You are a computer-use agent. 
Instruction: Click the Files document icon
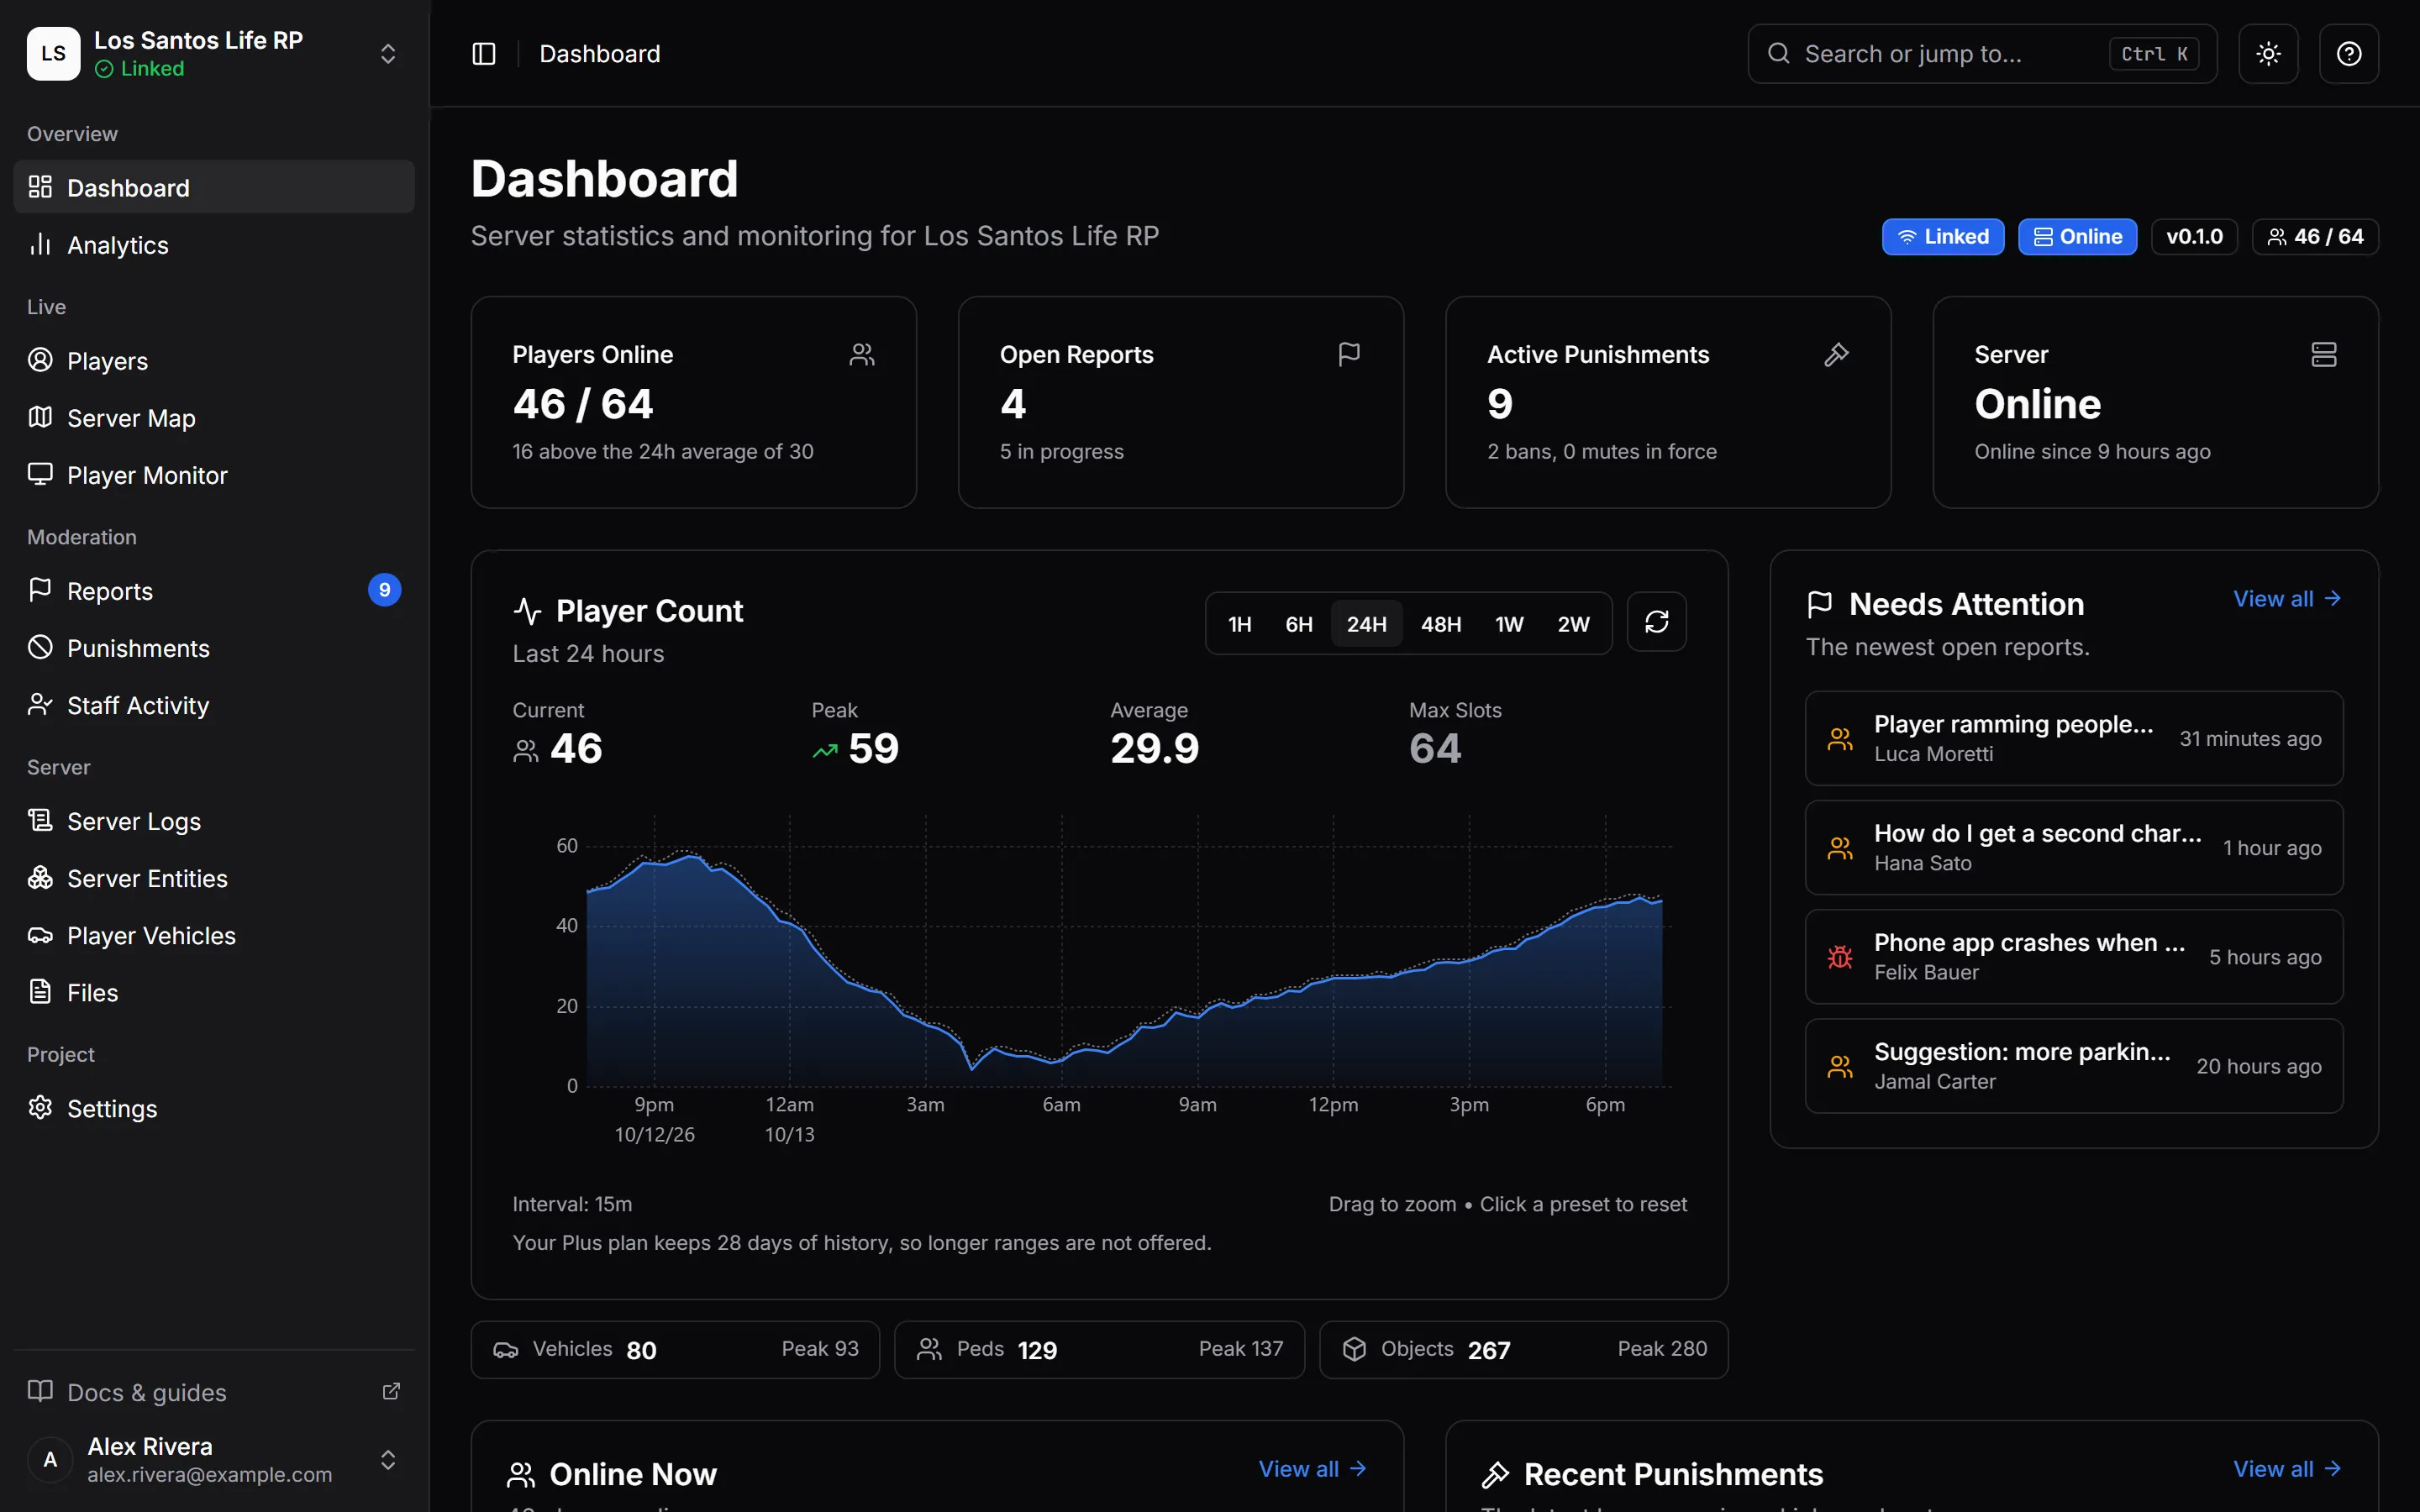pos(40,992)
